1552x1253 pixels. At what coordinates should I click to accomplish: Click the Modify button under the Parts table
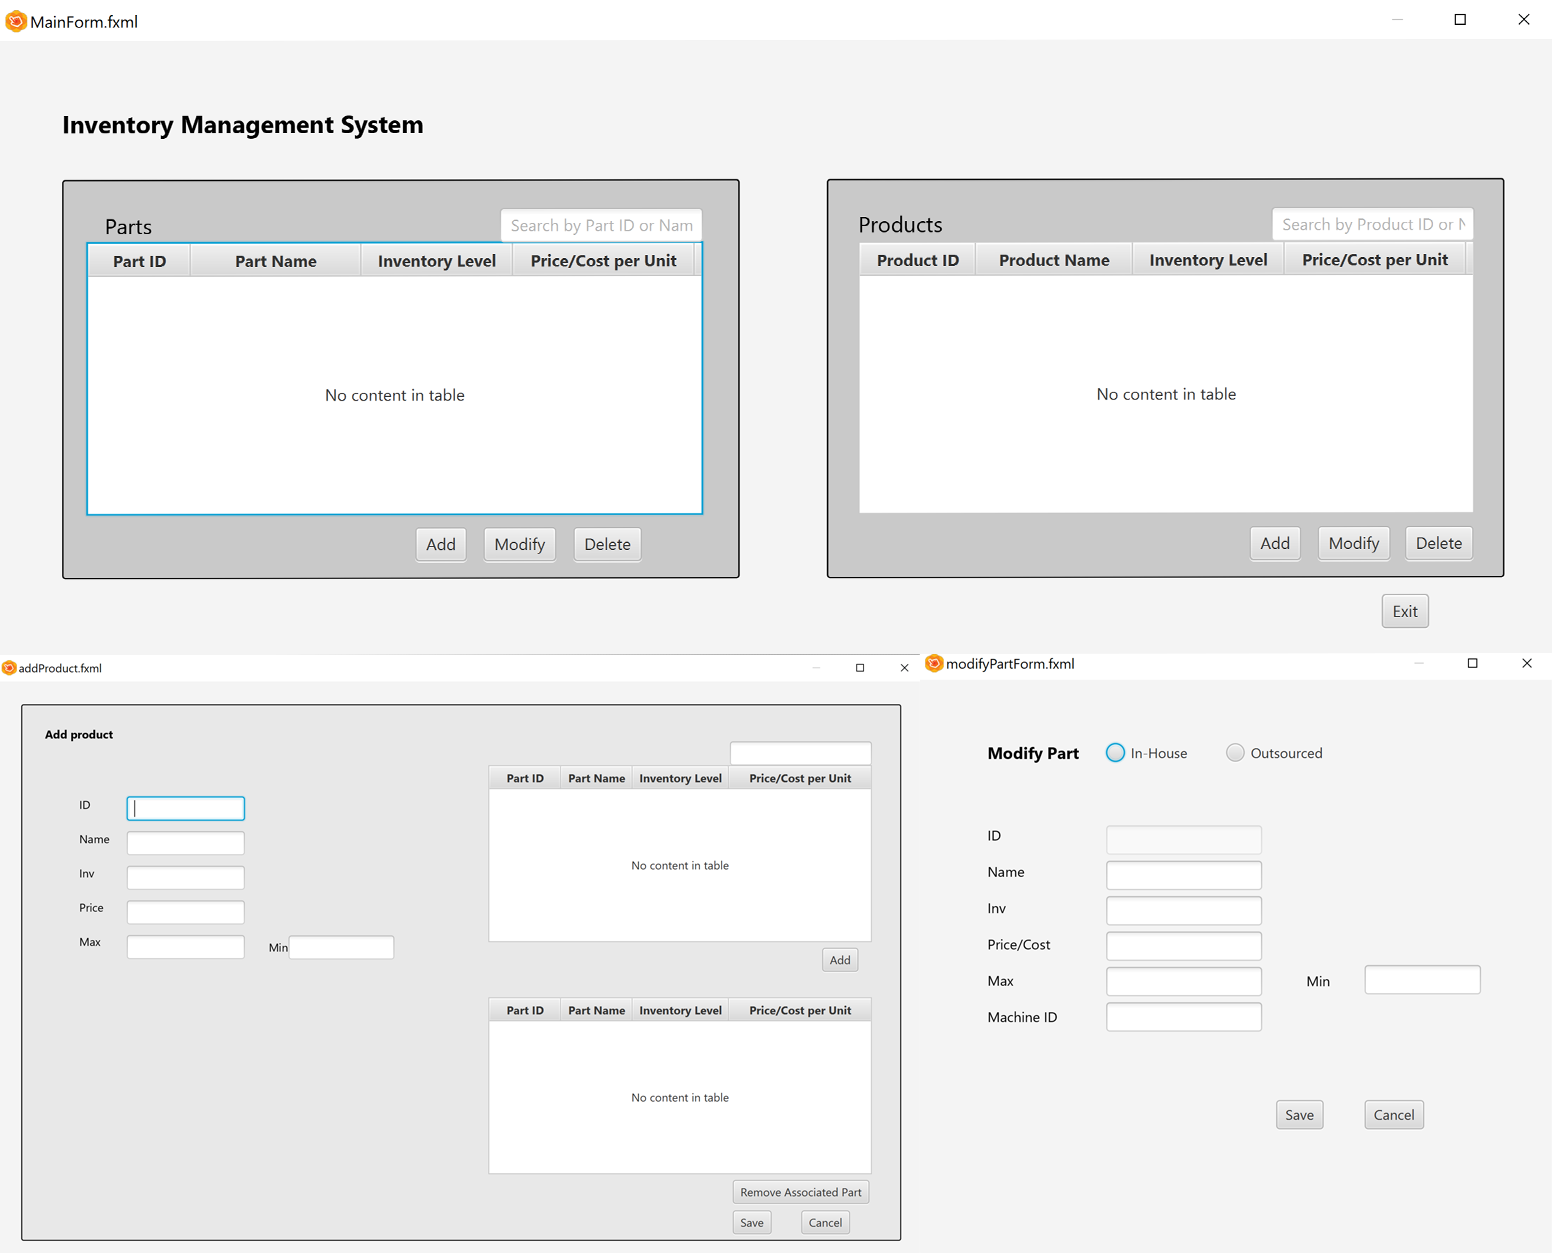[x=519, y=544]
